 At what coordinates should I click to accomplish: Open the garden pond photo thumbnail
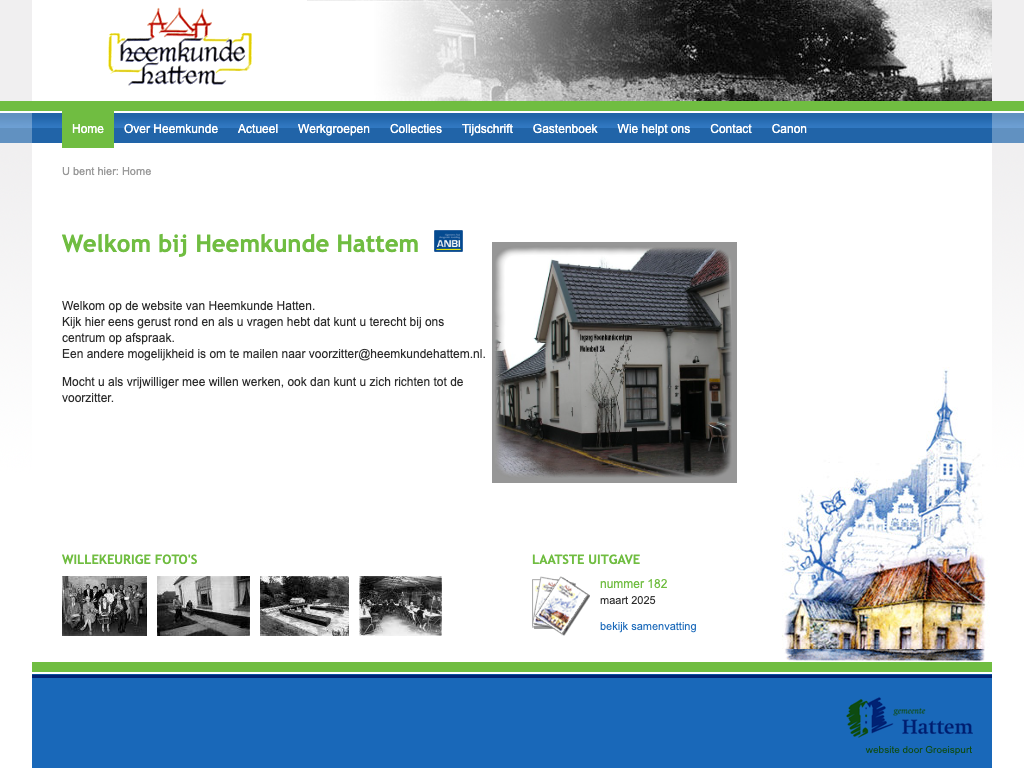pos(304,605)
